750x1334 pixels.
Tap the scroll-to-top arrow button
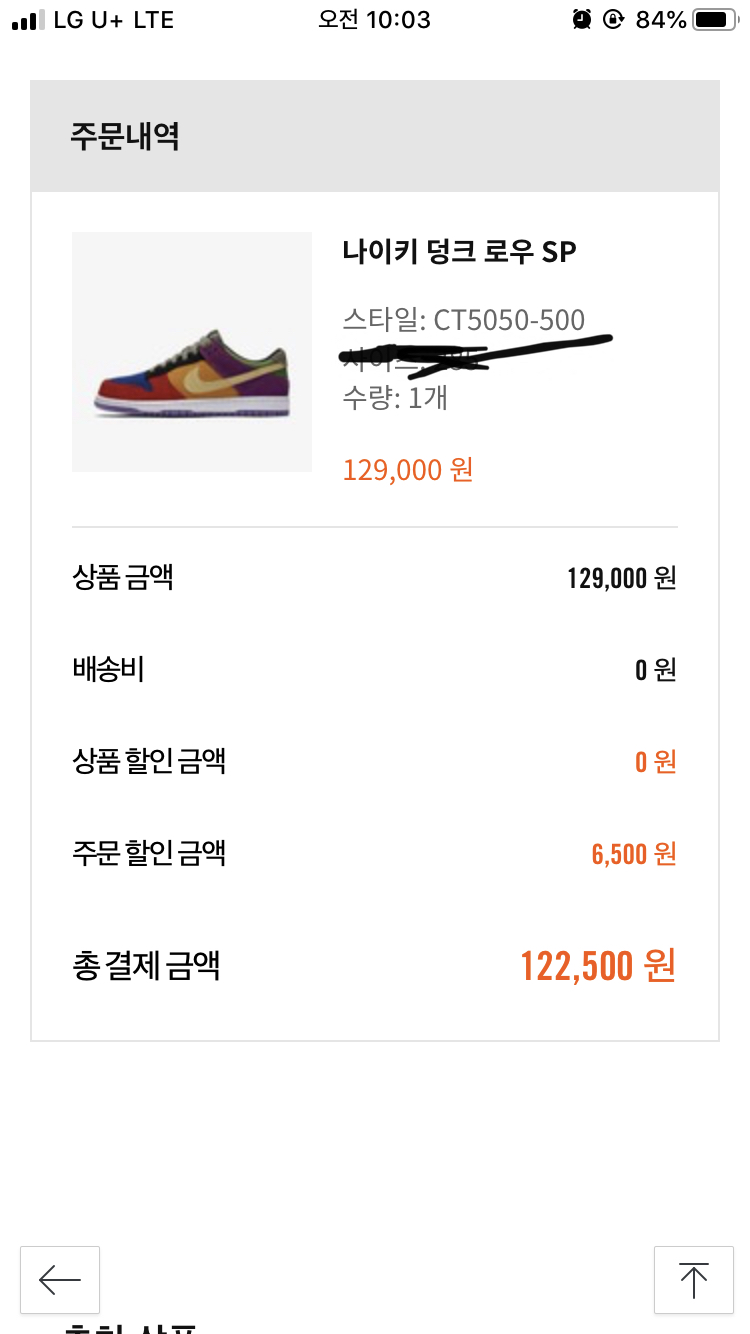693,1279
